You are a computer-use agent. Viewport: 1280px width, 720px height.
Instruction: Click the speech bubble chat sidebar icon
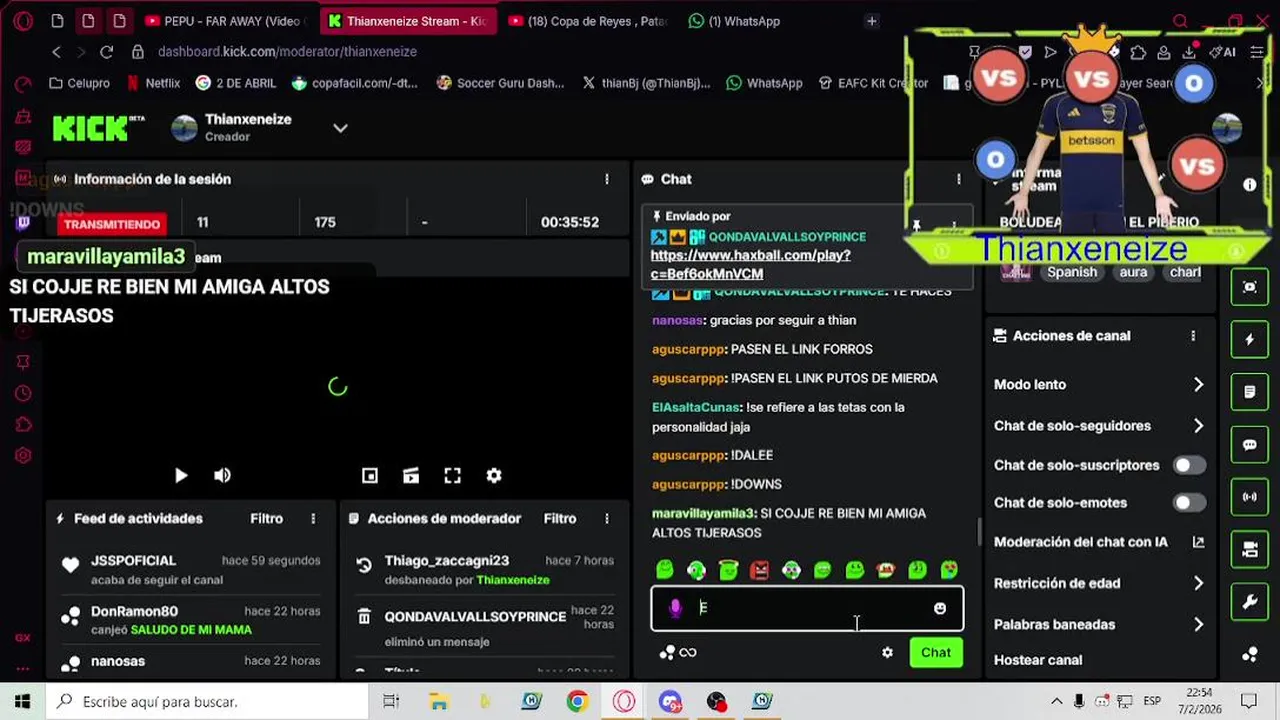coord(1250,445)
